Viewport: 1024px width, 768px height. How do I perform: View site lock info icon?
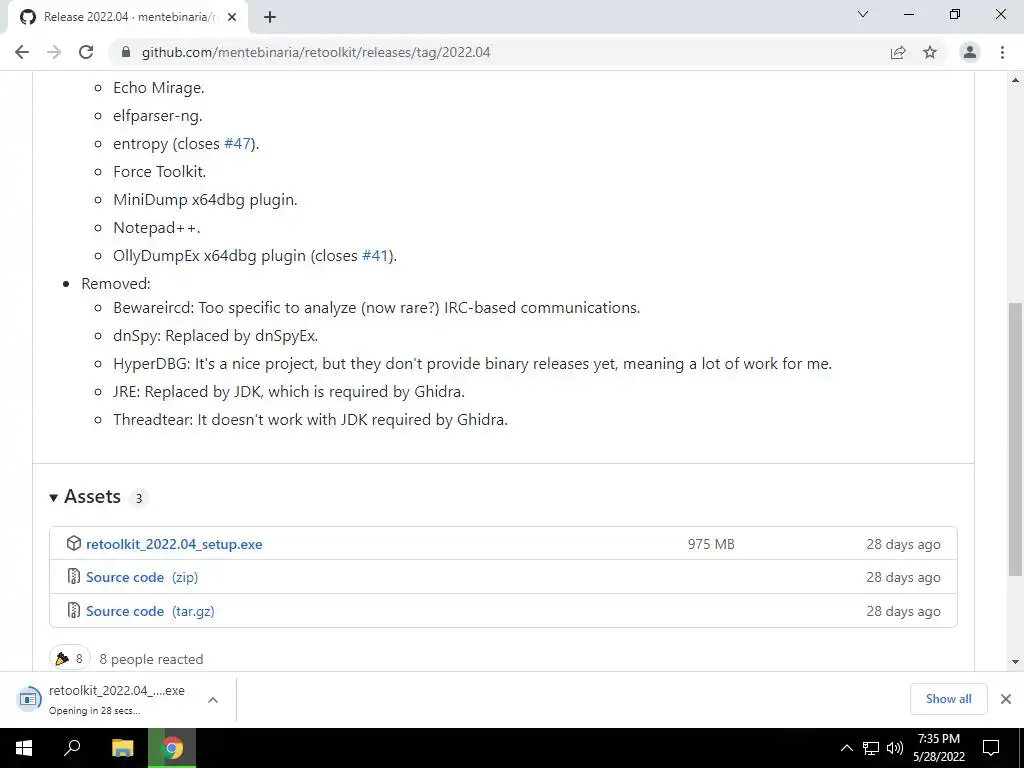click(126, 52)
